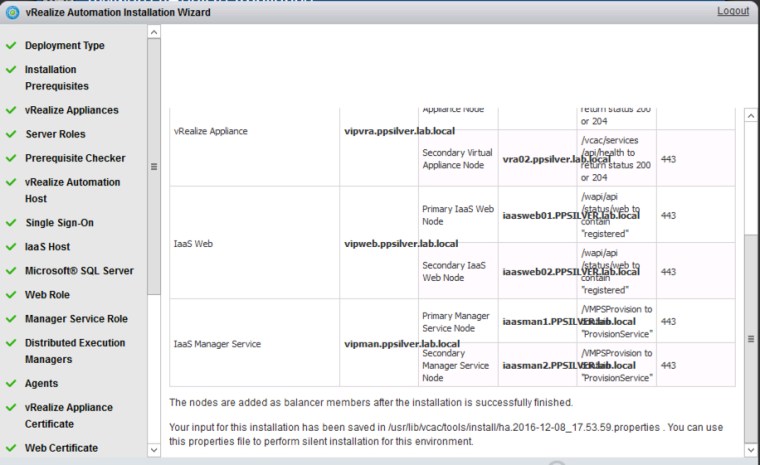Screen dimensions: 760x465
Task: Click content pane scrollbar down arrow
Action: click(750, 450)
